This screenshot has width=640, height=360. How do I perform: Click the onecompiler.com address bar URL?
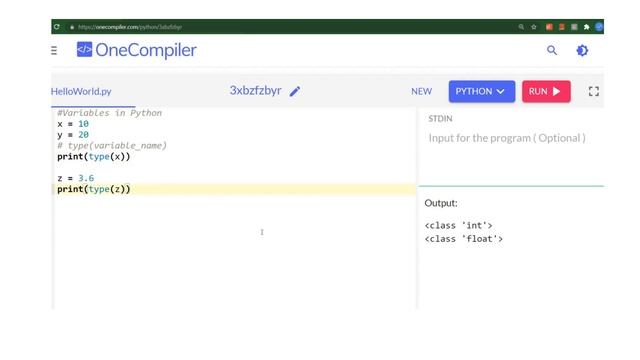(130, 27)
